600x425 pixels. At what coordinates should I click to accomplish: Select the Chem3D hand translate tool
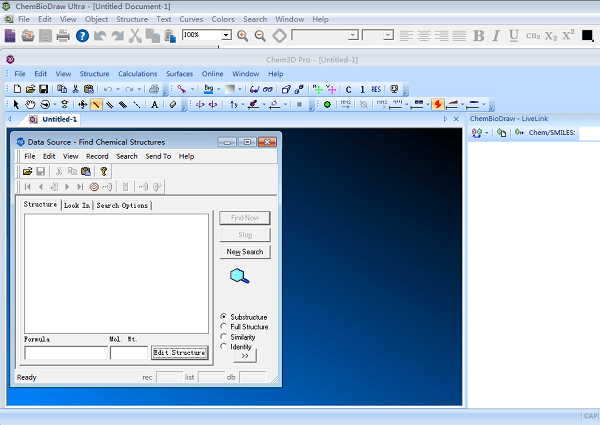(x=30, y=104)
